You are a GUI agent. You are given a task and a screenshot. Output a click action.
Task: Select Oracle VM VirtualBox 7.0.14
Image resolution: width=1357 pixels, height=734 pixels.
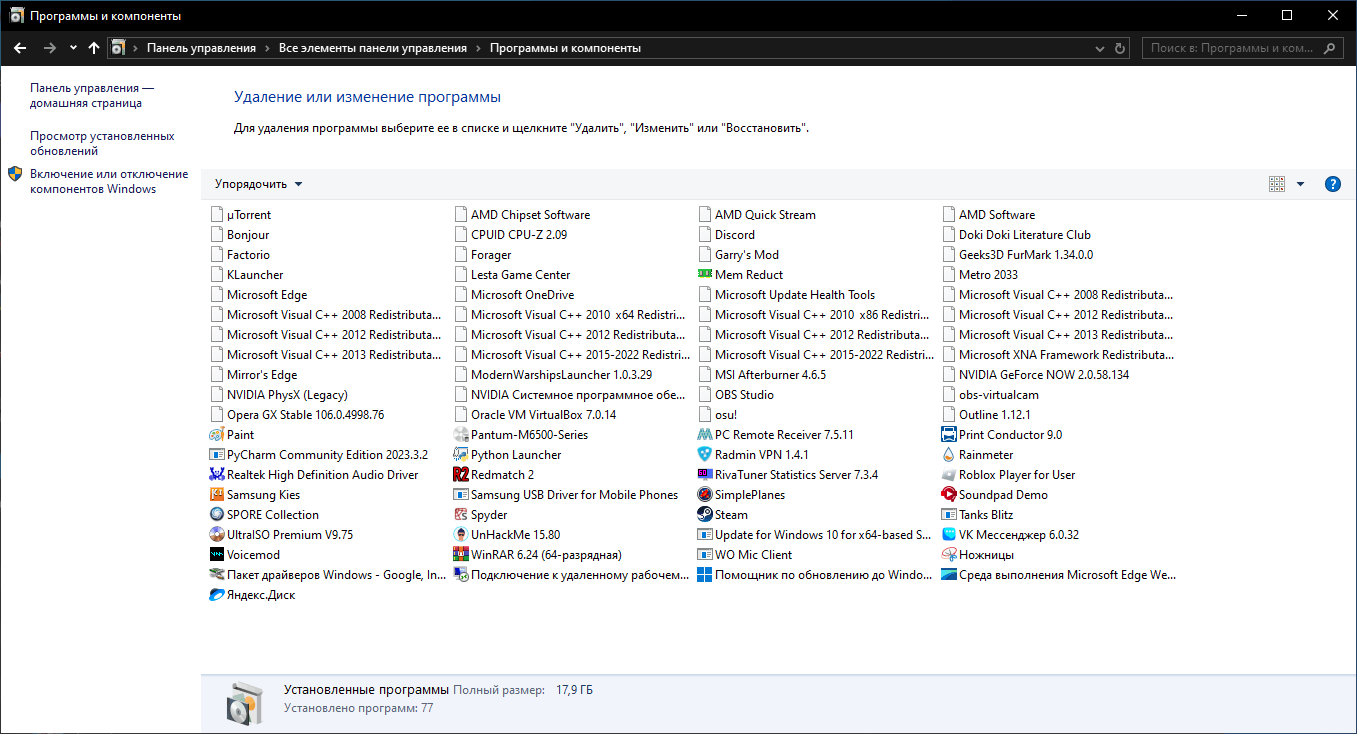click(x=536, y=415)
